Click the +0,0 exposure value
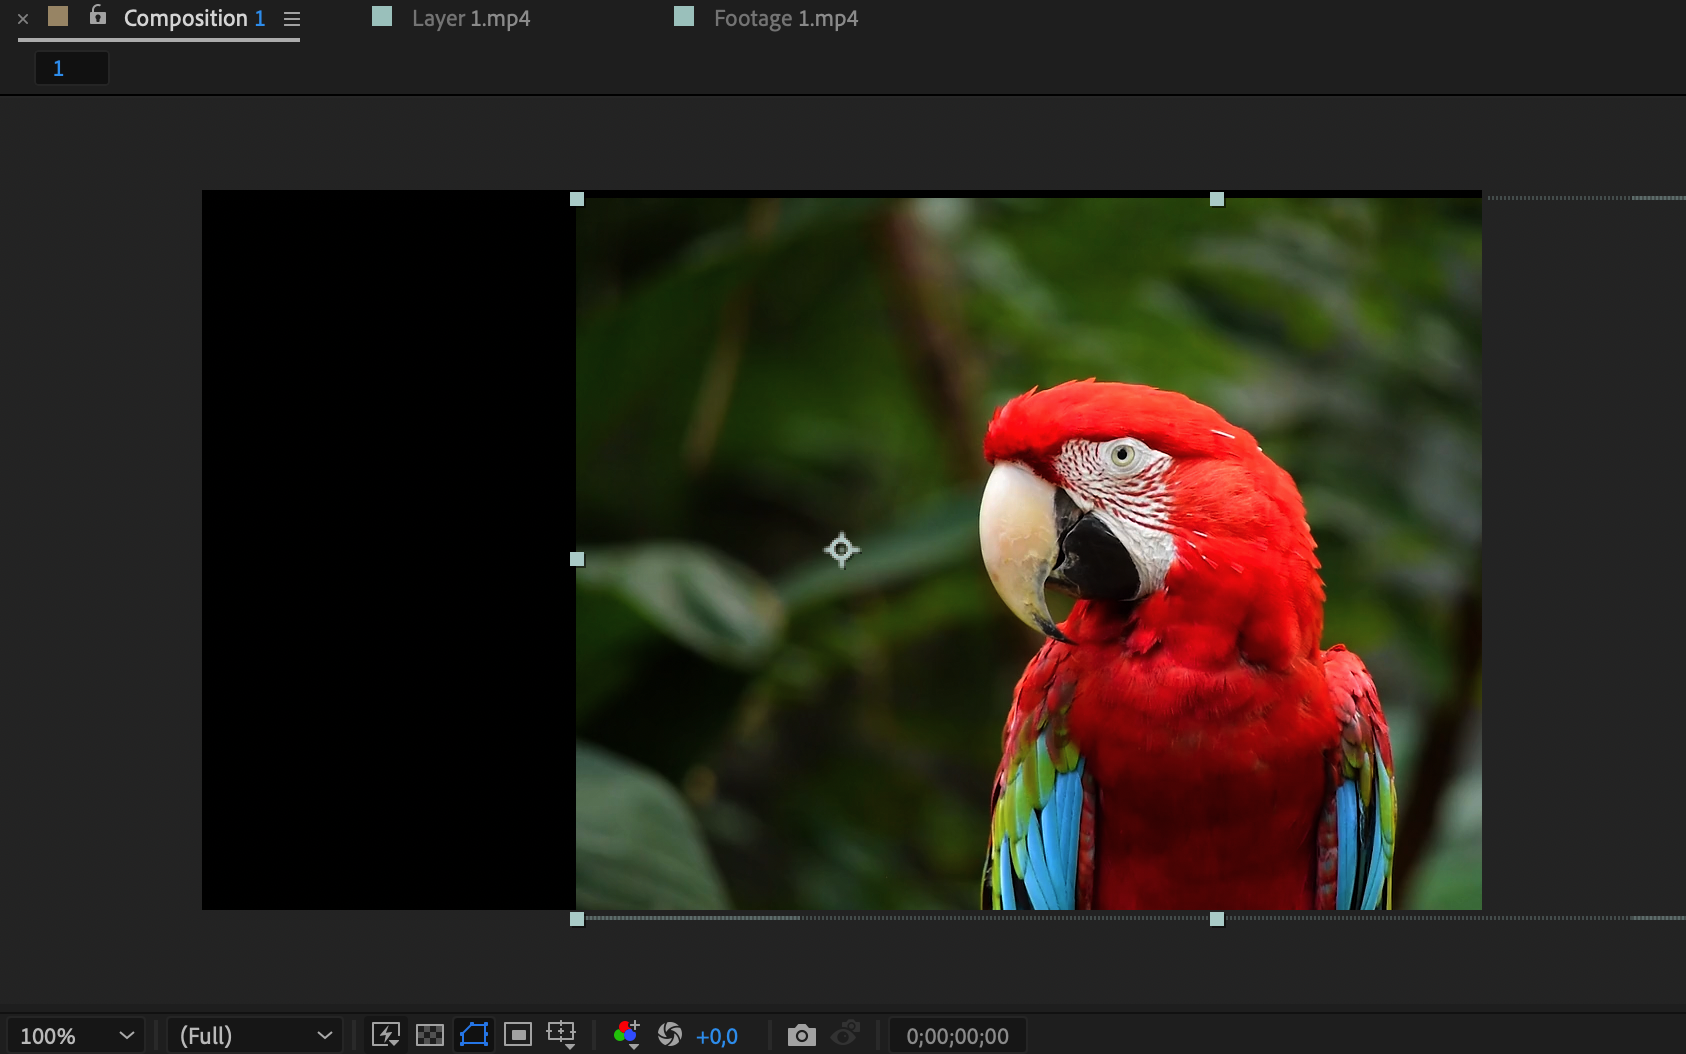The height and width of the screenshot is (1054, 1686). (717, 1036)
